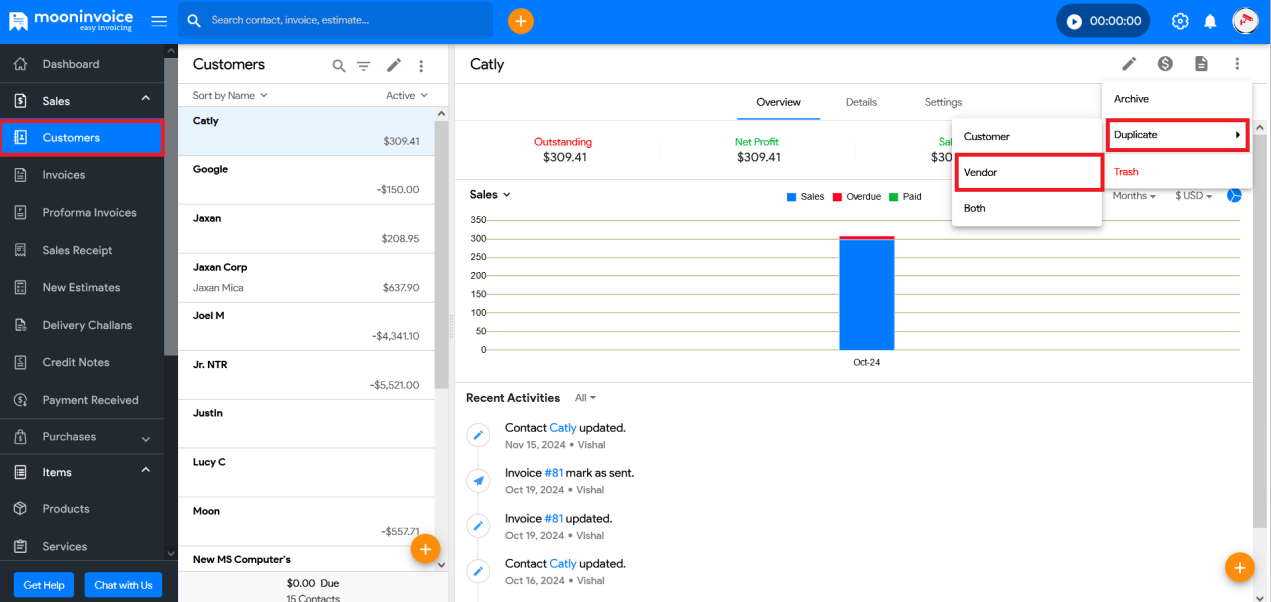Click the customer list scrollbar

[441, 255]
